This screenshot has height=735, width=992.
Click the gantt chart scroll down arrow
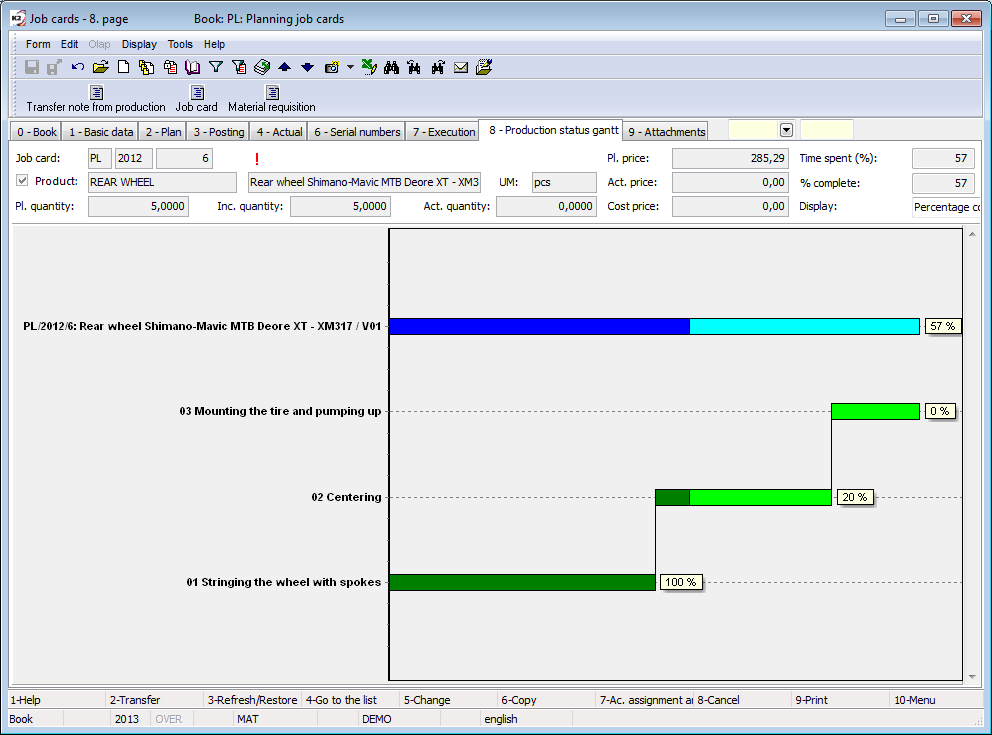tap(970, 677)
